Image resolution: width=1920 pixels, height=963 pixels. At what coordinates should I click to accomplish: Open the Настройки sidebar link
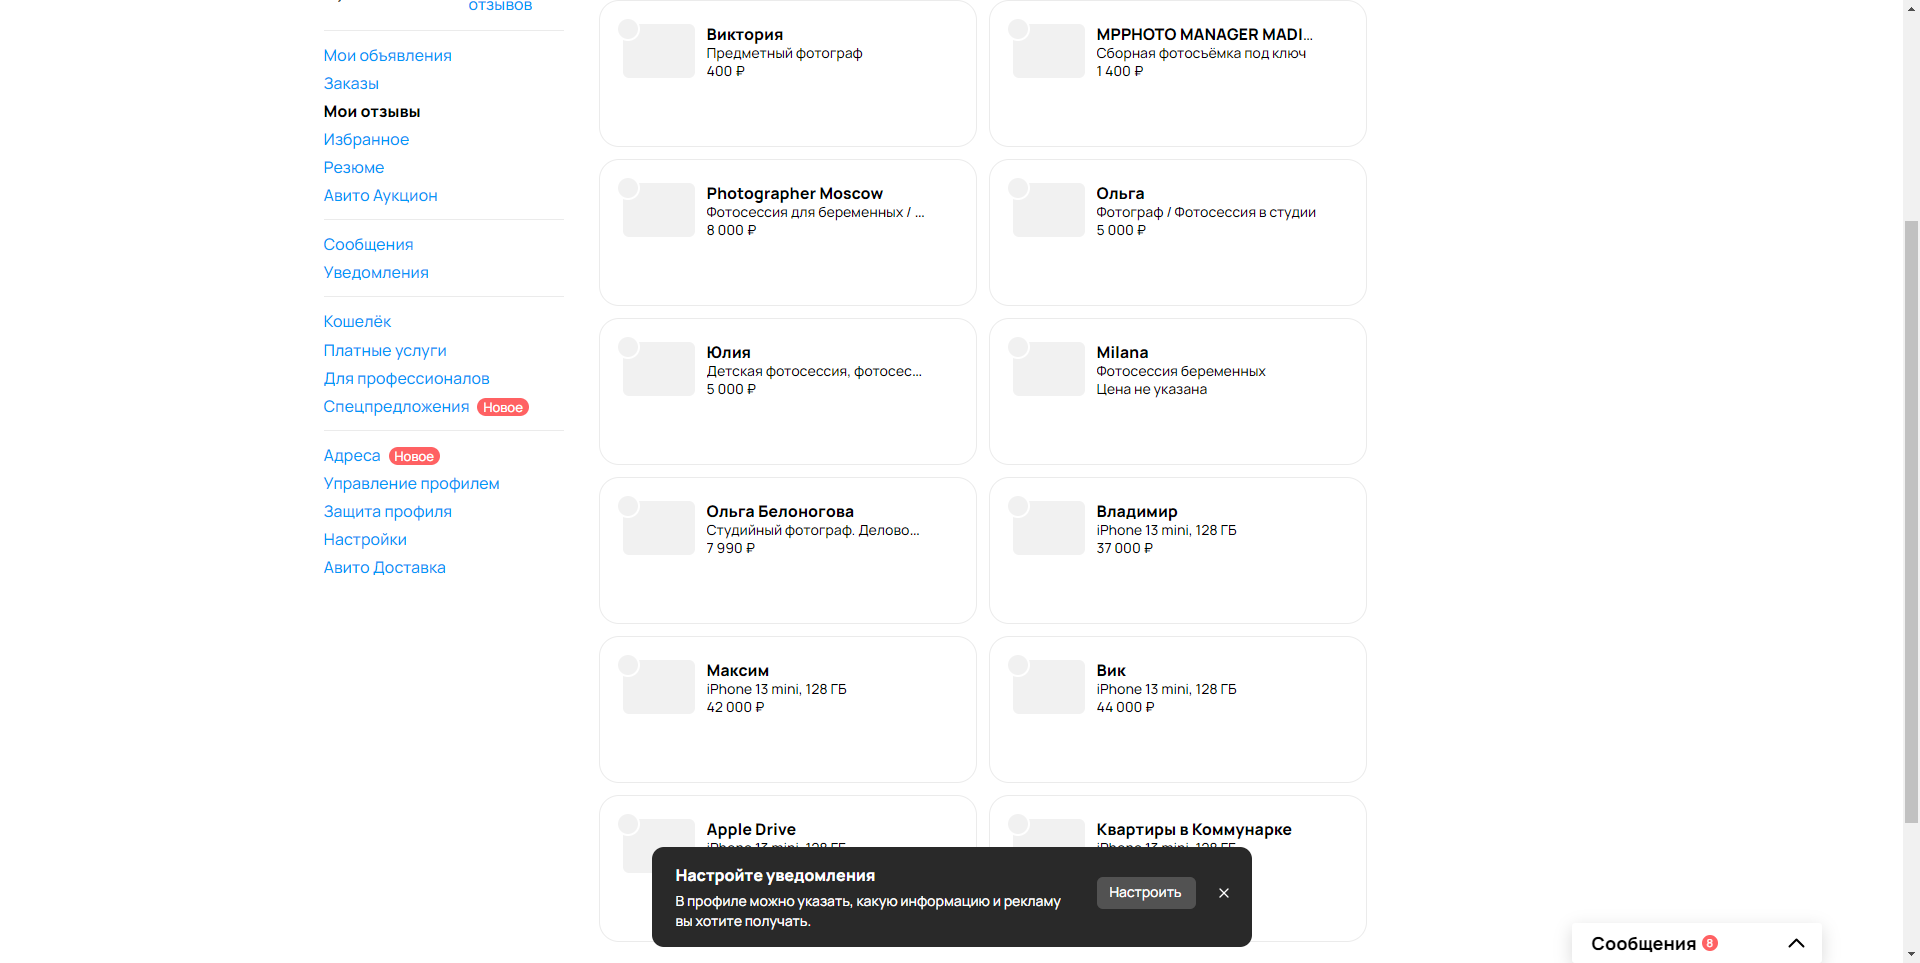coord(365,540)
